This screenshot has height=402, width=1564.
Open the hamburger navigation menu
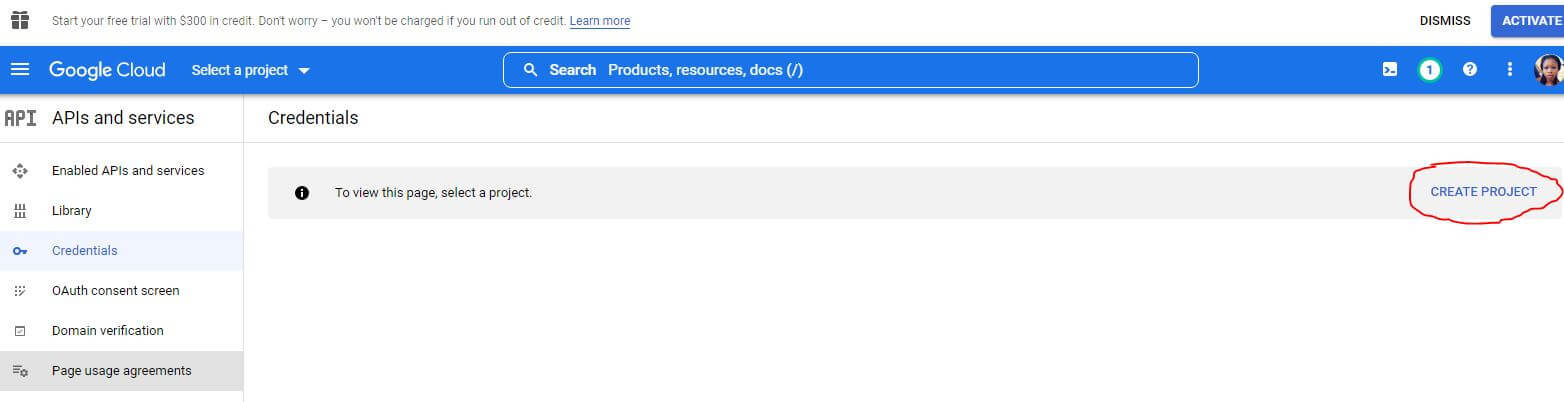click(20, 70)
